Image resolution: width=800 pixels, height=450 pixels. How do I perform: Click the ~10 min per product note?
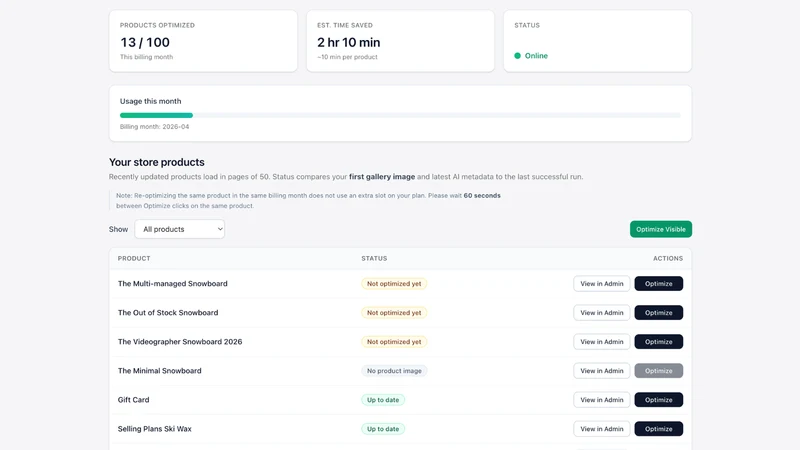tap(347, 57)
